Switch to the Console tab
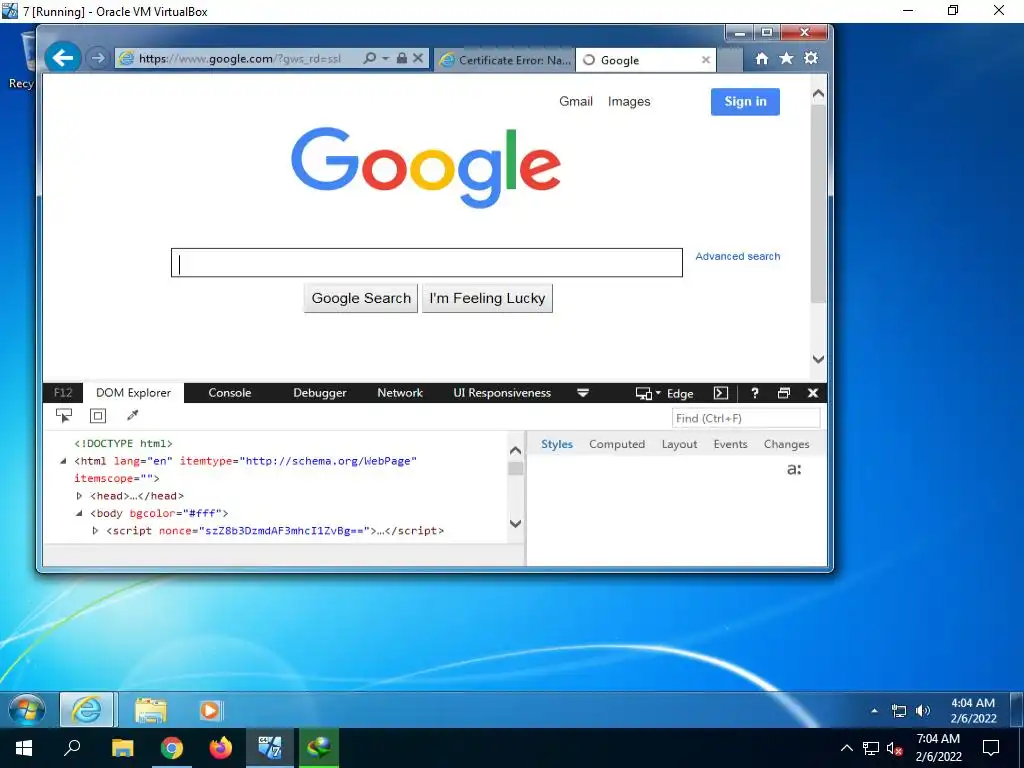1024x768 pixels. tap(229, 392)
